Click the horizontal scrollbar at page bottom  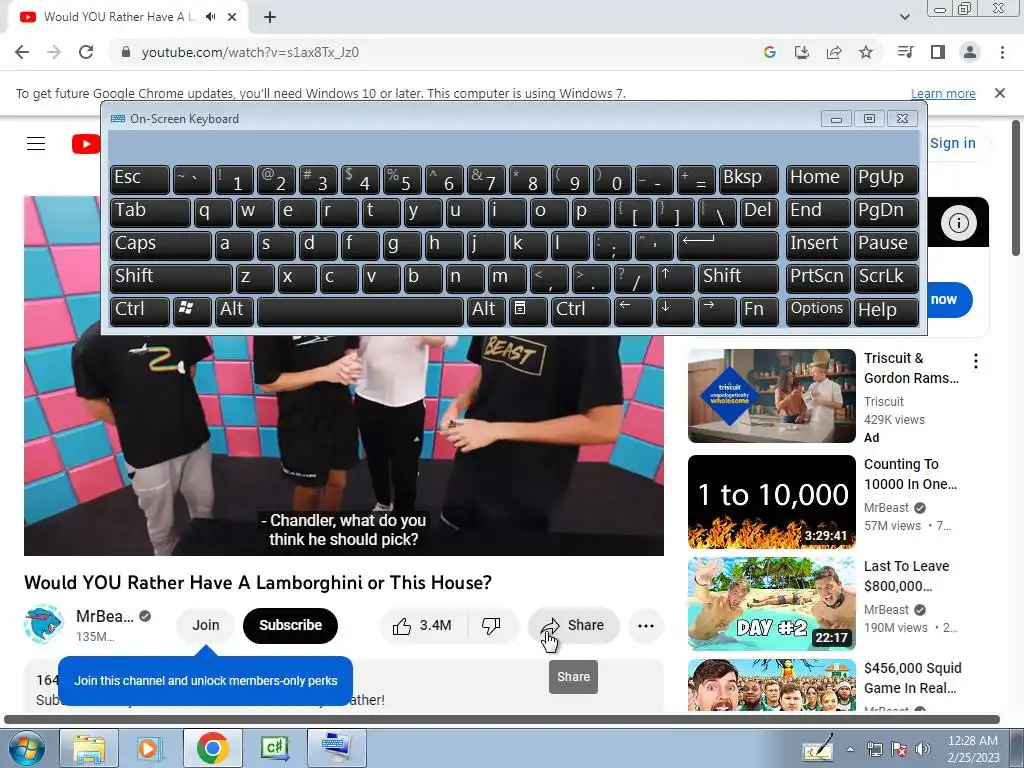(502, 719)
